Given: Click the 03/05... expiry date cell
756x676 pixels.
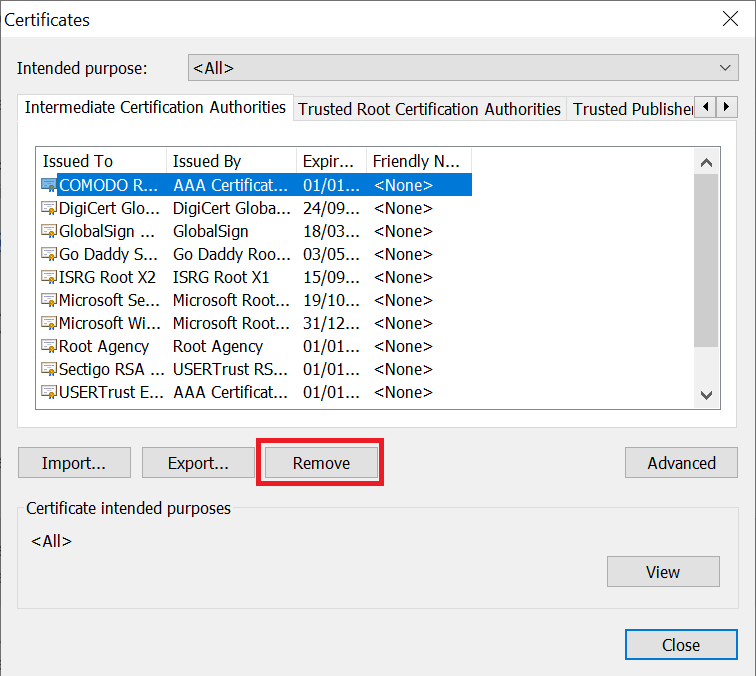Looking at the screenshot, I should [x=331, y=254].
